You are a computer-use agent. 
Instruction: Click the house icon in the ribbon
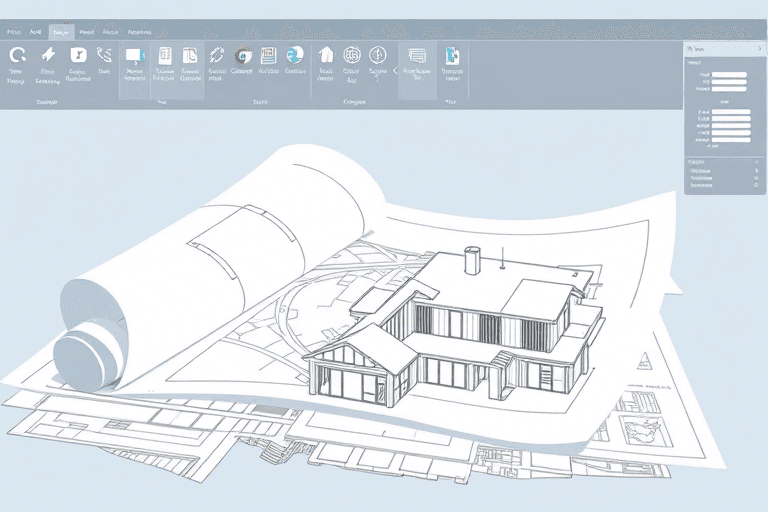[325, 56]
